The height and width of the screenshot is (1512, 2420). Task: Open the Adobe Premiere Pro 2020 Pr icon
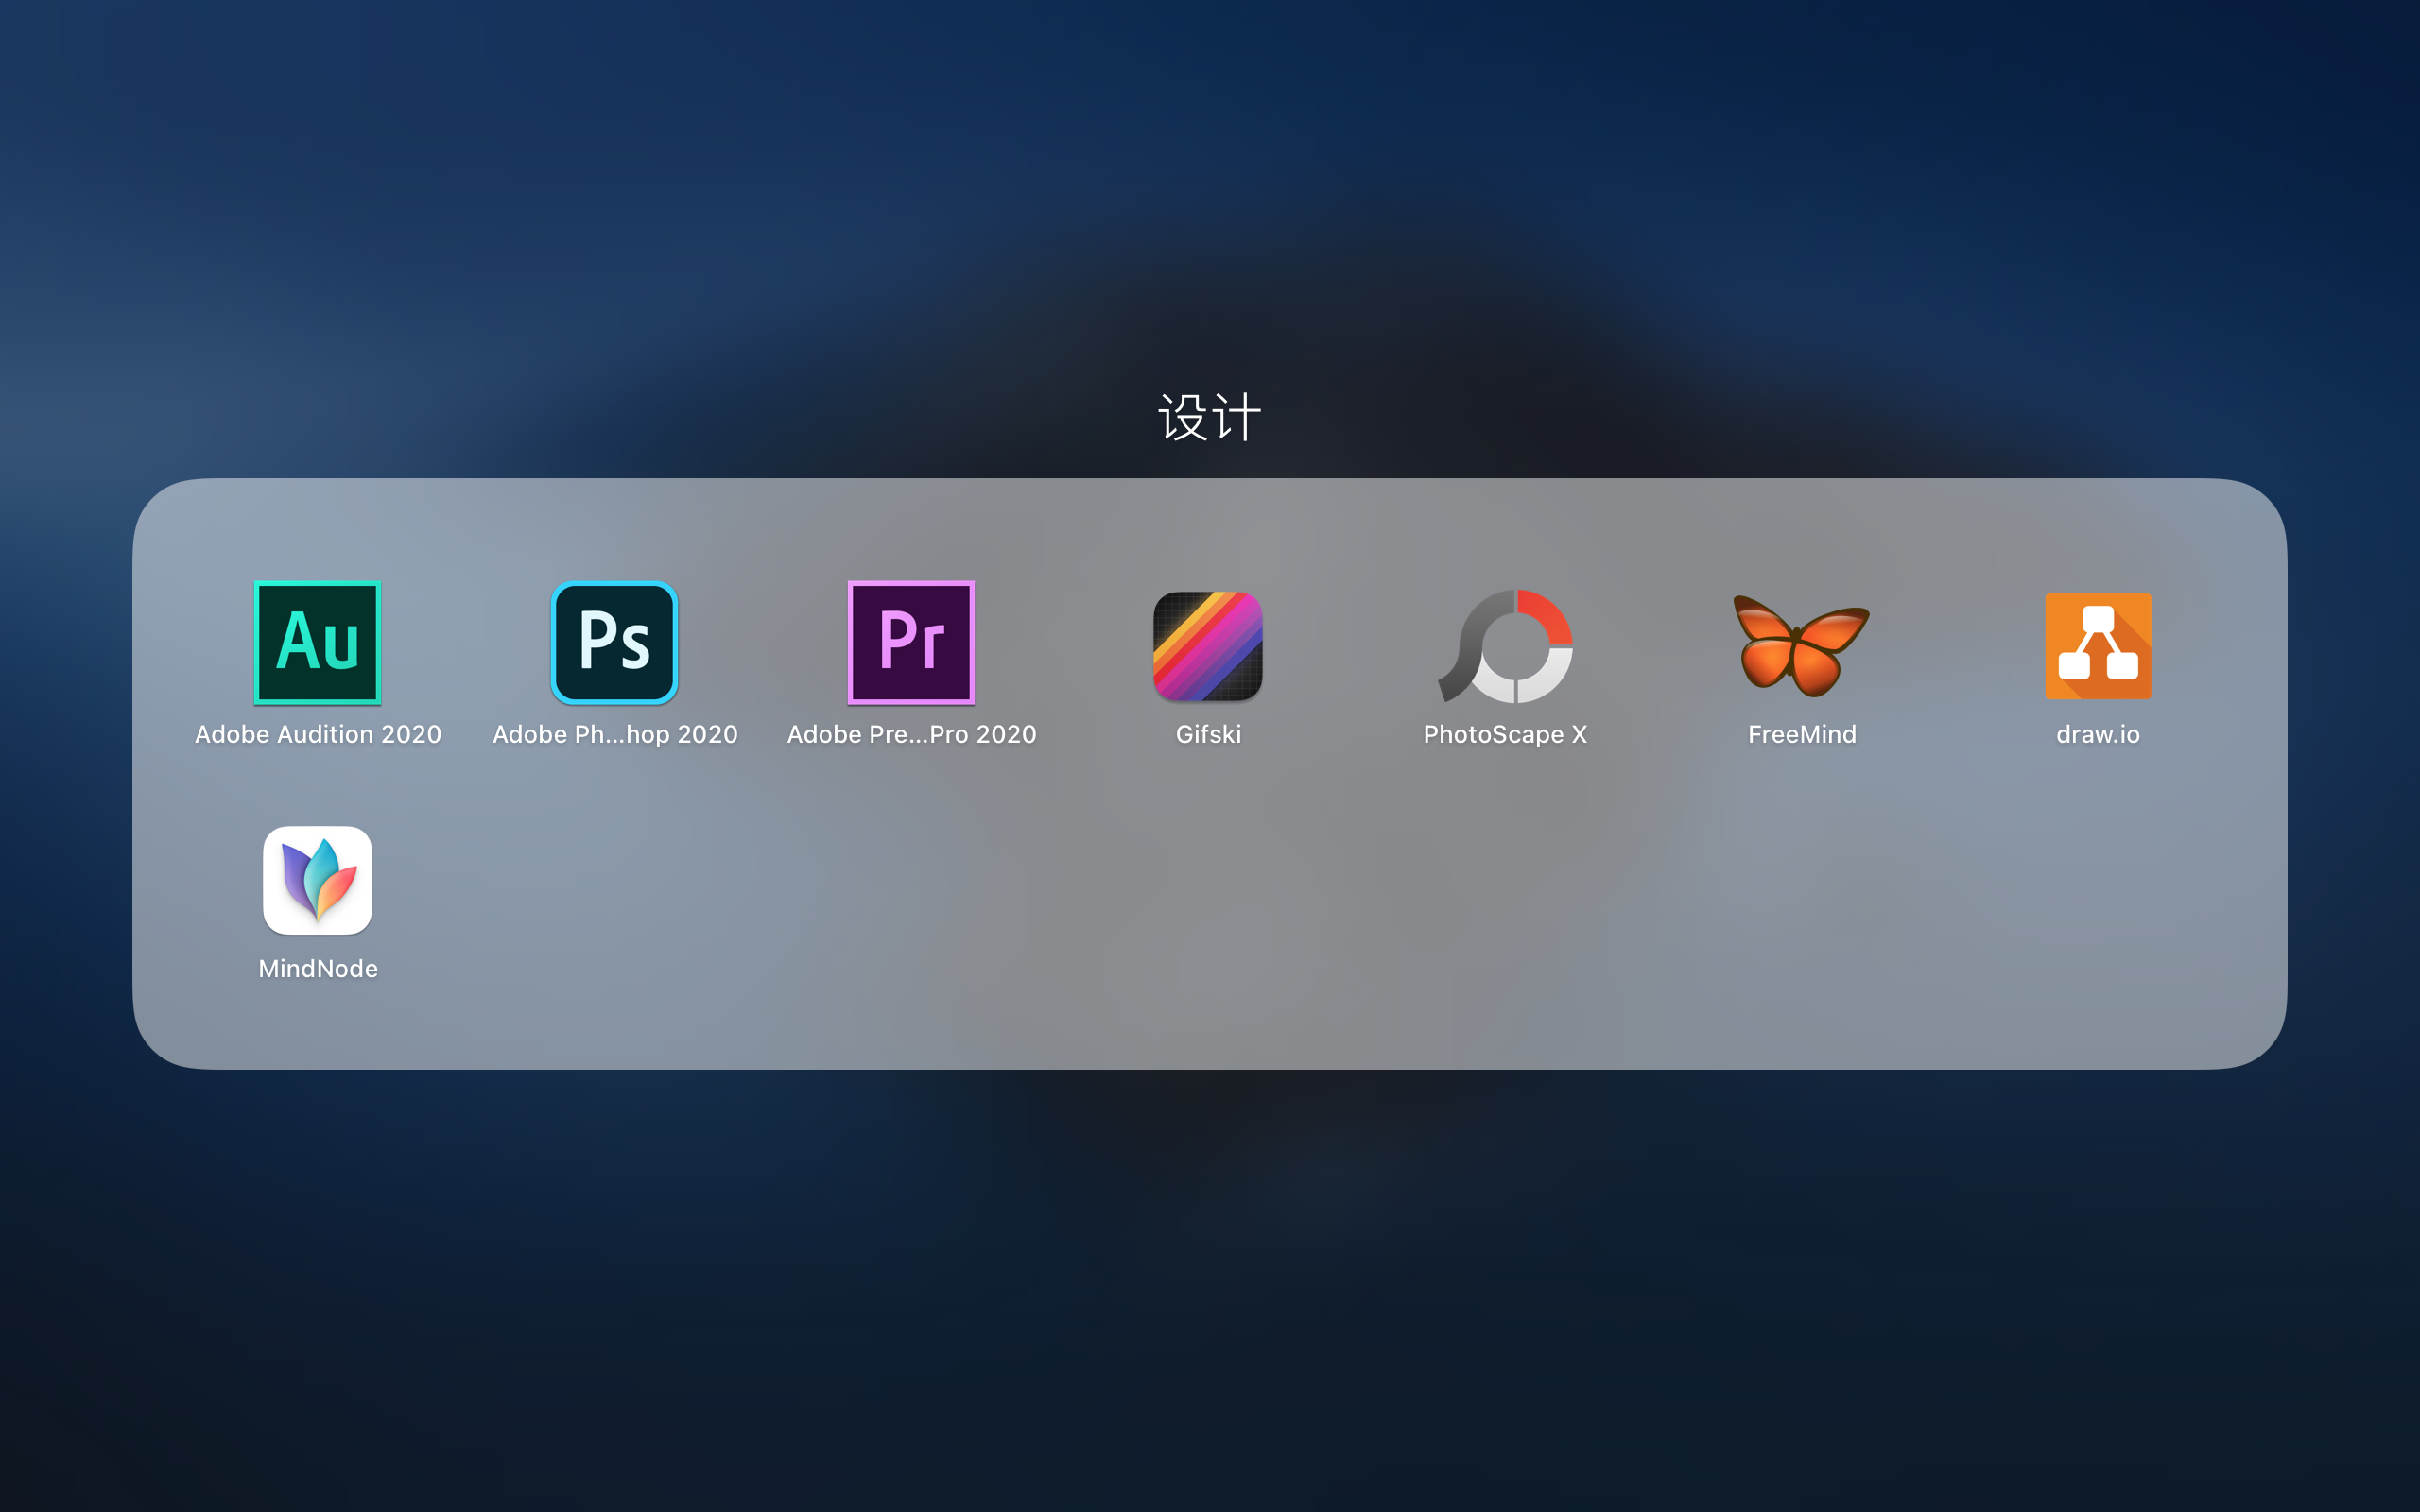click(911, 643)
